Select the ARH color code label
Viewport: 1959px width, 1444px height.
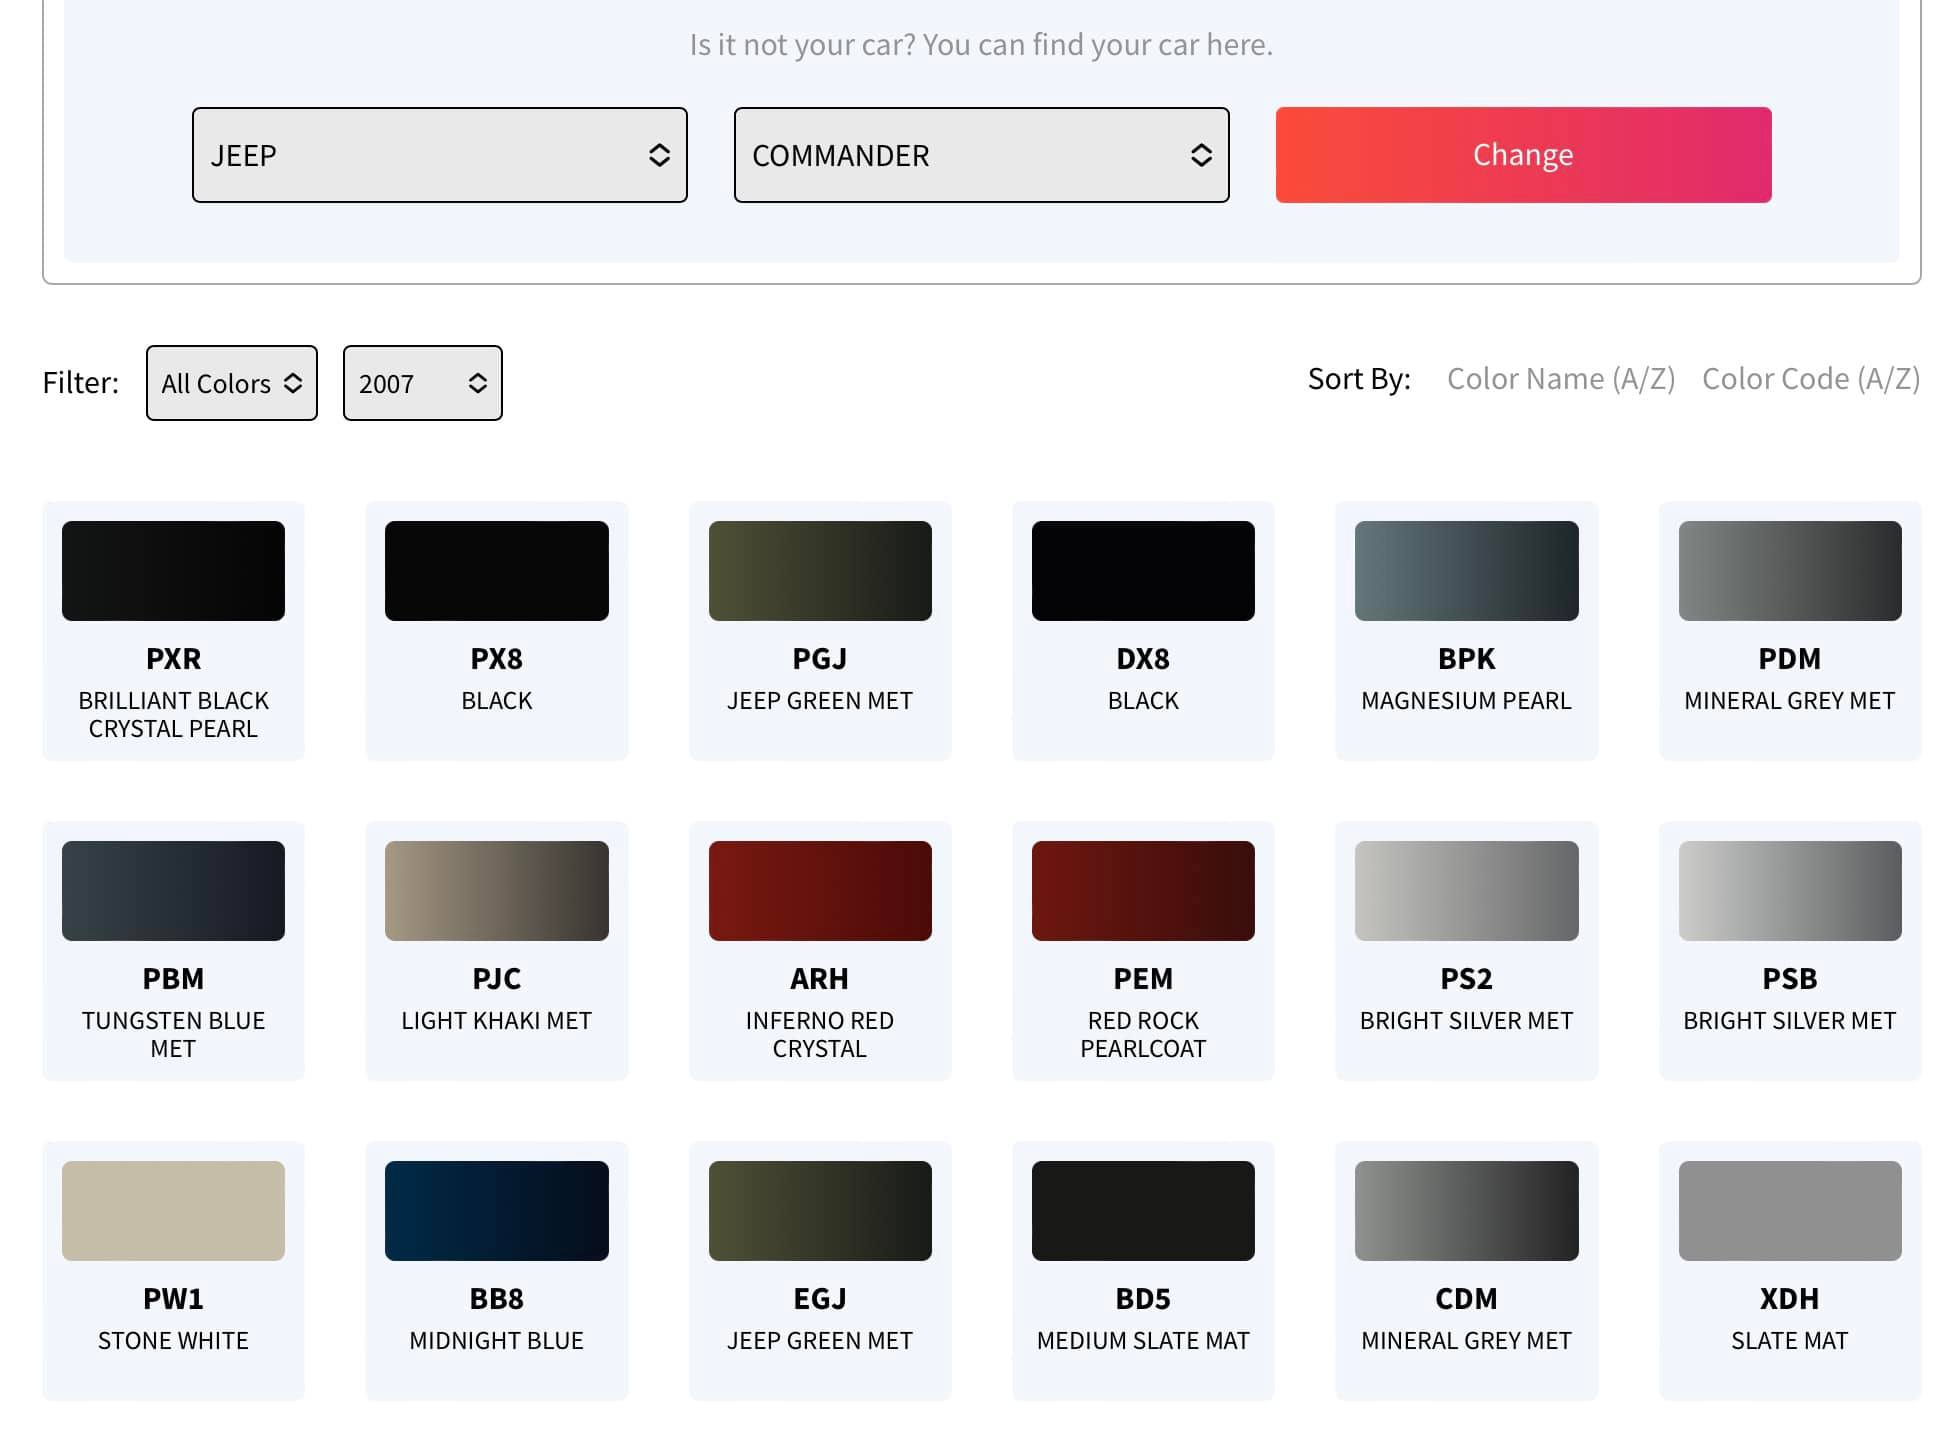pyautogui.click(x=820, y=979)
